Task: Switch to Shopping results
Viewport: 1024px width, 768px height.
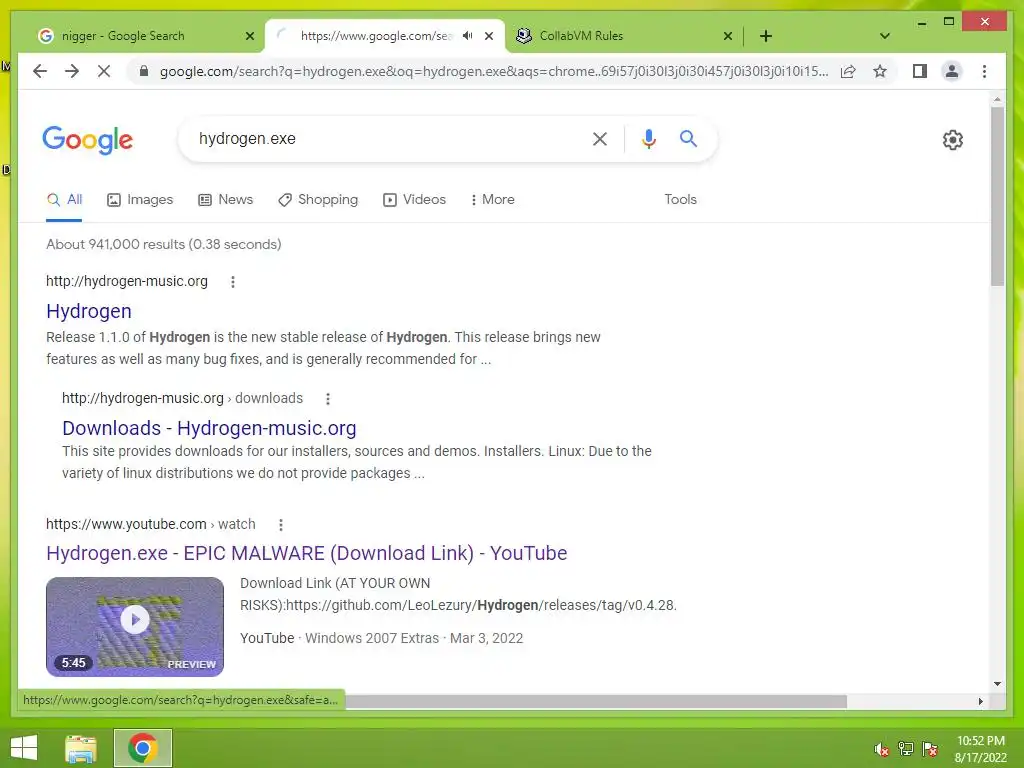Action: pyautogui.click(x=318, y=199)
